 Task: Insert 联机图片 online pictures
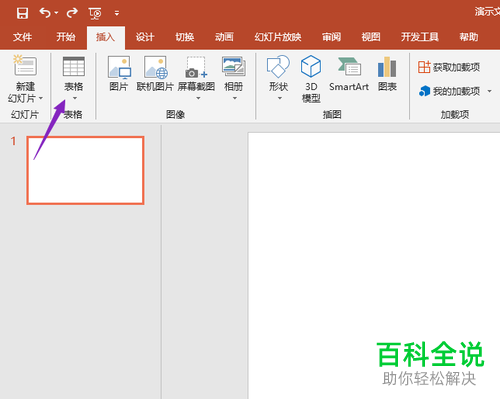[x=155, y=73]
